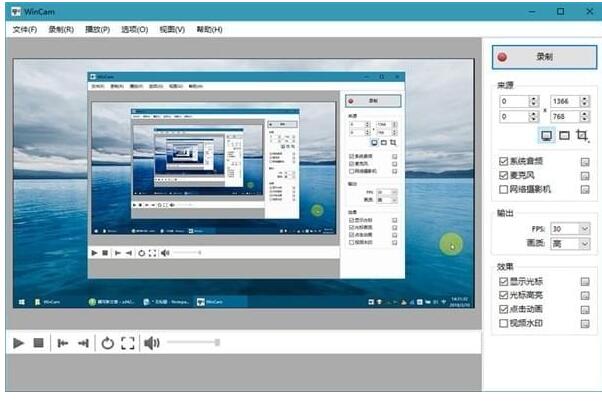Click the Play button in playback bar
This screenshot has height=405, width=602.
point(18,343)
